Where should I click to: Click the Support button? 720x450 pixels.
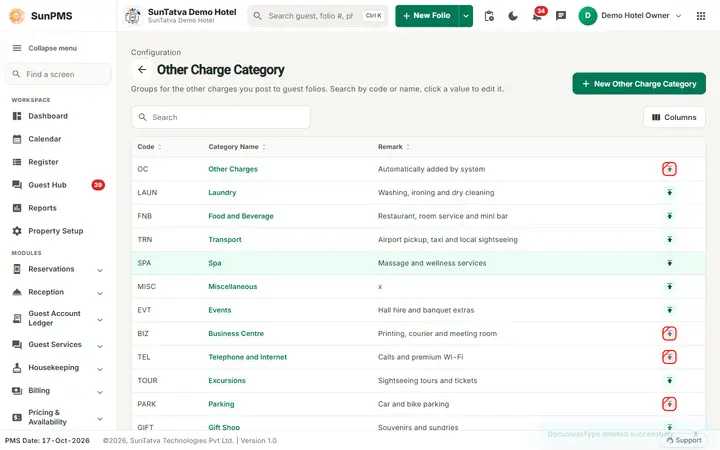(x=684, y=440)
